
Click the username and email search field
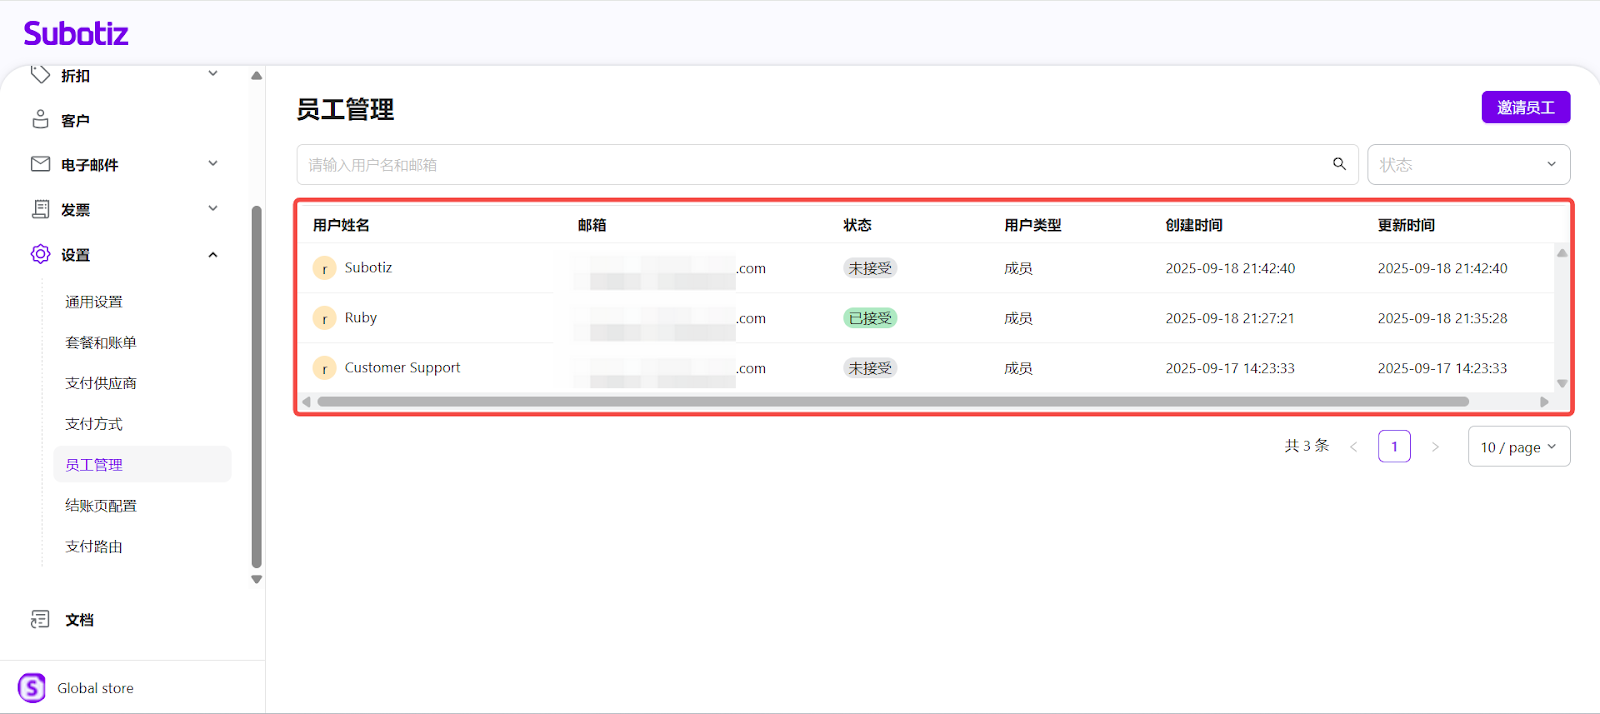pos(810,165)
